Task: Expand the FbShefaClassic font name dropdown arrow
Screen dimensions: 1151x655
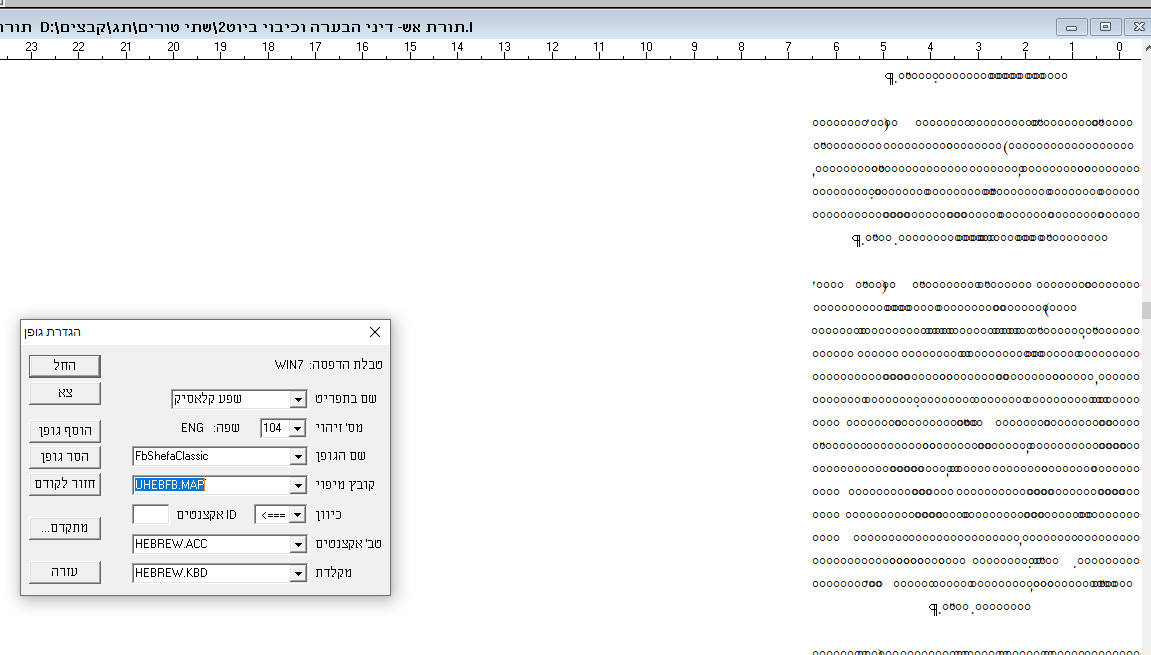Action: [x=297, y=457]
